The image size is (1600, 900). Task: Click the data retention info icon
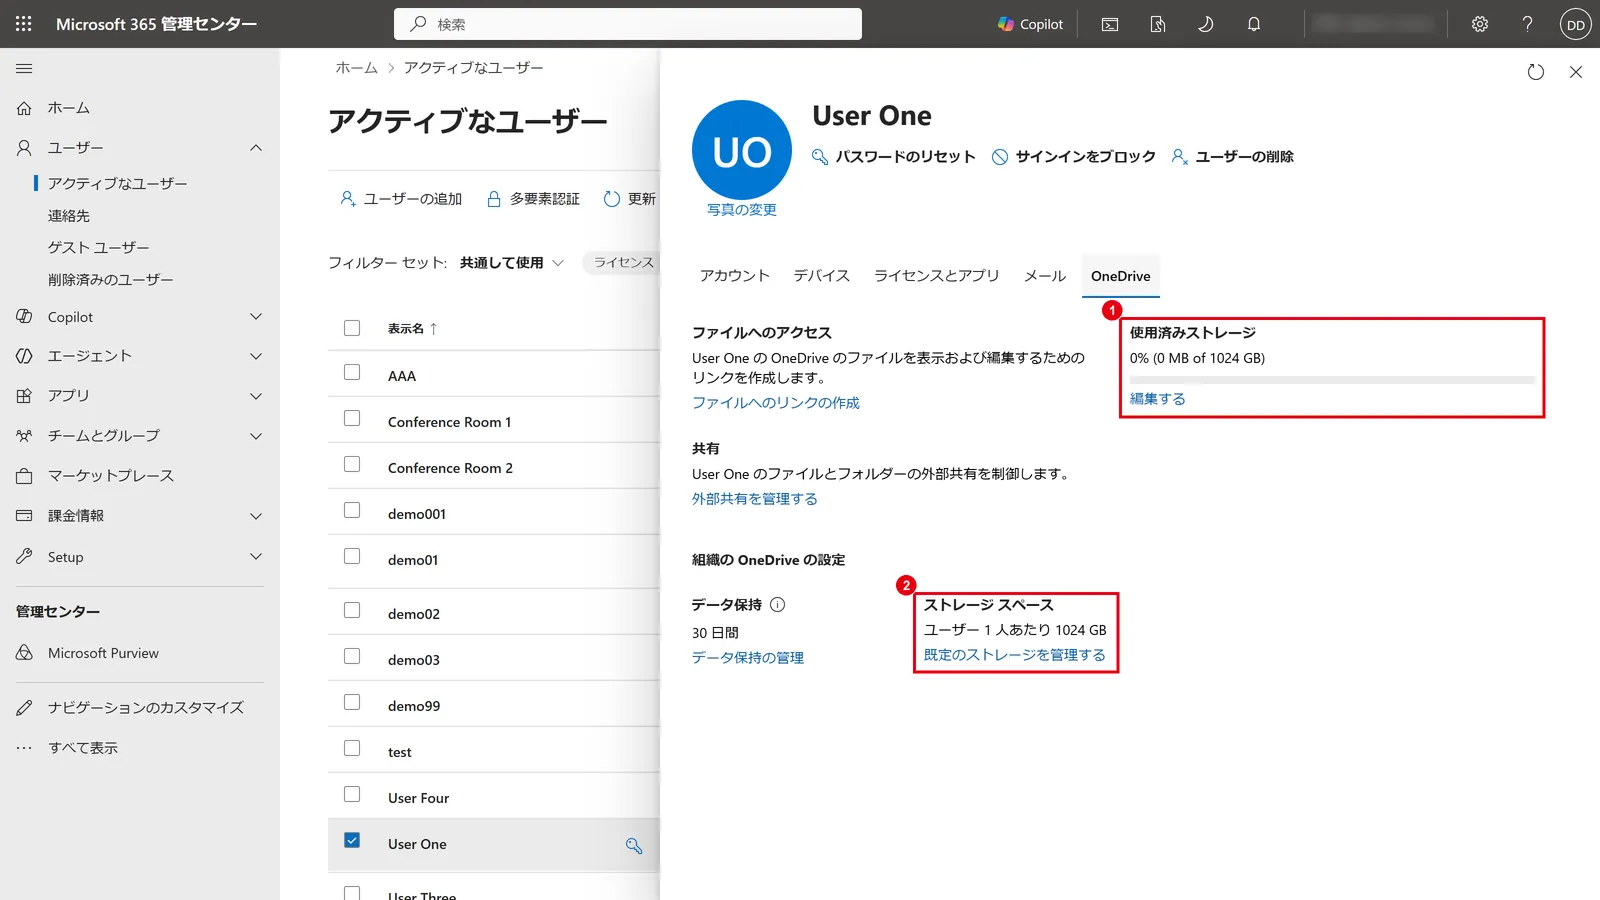(x=778, y=604)
